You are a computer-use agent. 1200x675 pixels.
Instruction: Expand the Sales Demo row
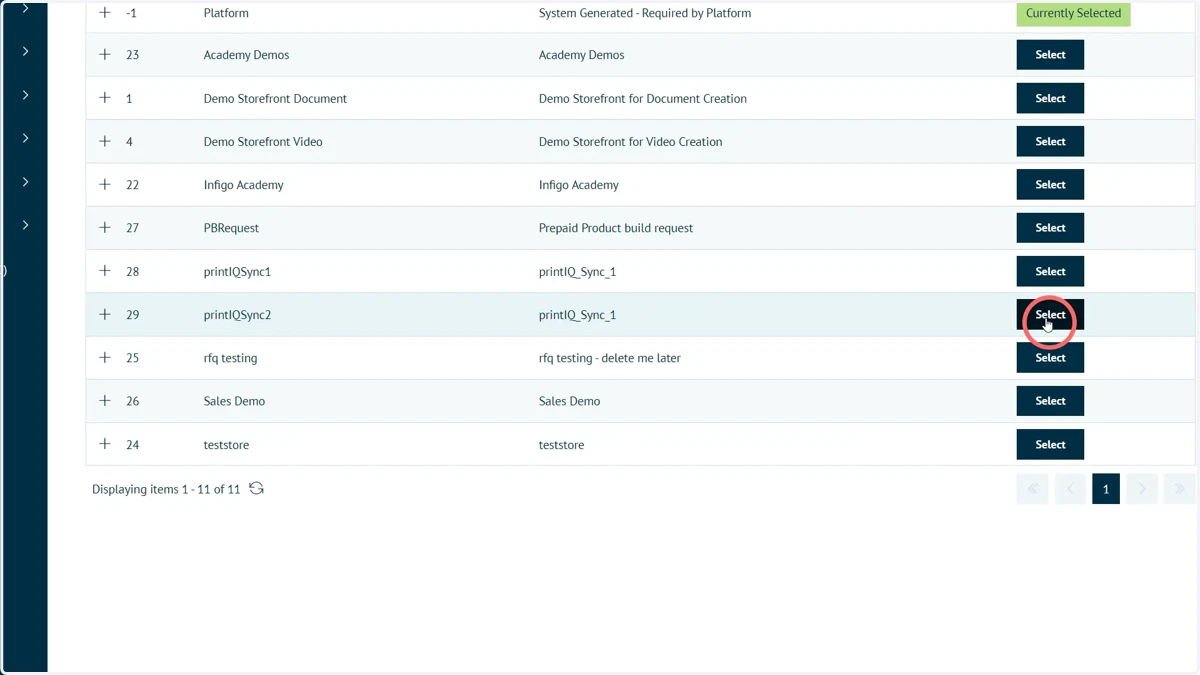pos(105,400)
